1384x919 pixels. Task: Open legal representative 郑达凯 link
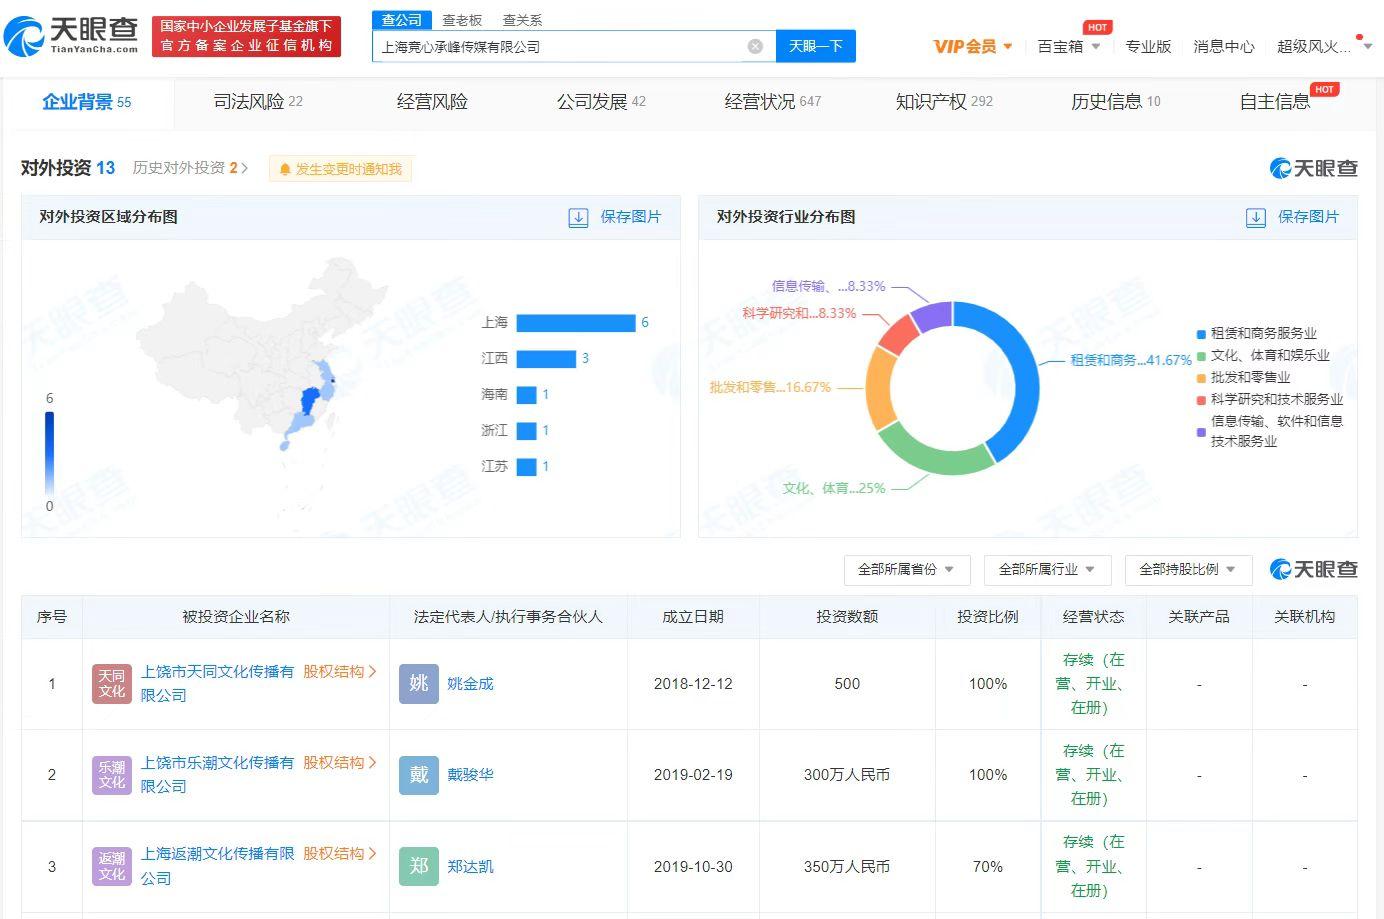470,866
